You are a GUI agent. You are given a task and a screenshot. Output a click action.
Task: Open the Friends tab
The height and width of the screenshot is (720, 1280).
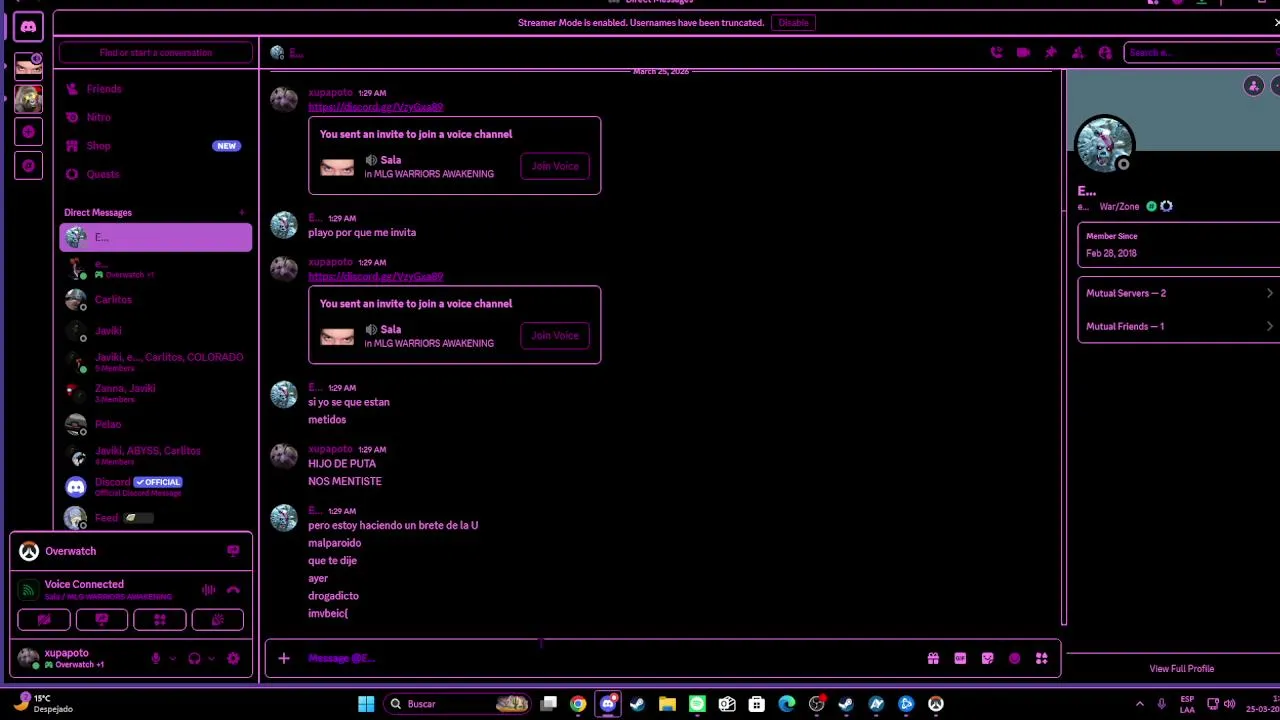tap(156, 89)
